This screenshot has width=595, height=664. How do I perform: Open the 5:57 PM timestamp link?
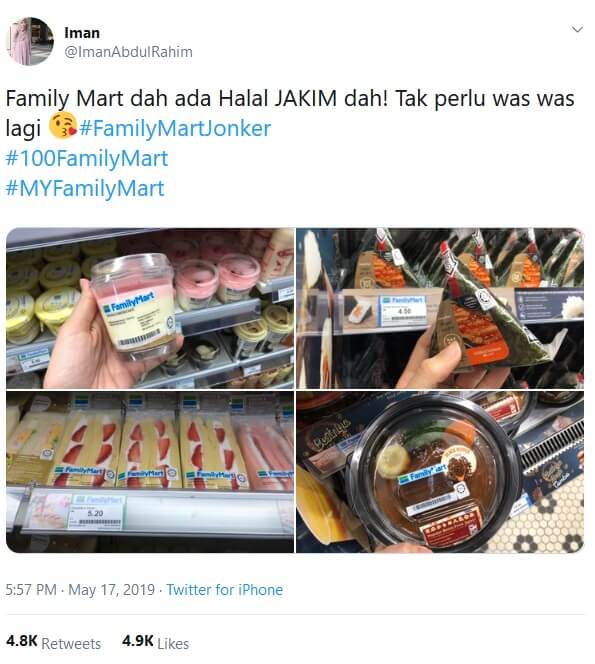coord(31,589)
